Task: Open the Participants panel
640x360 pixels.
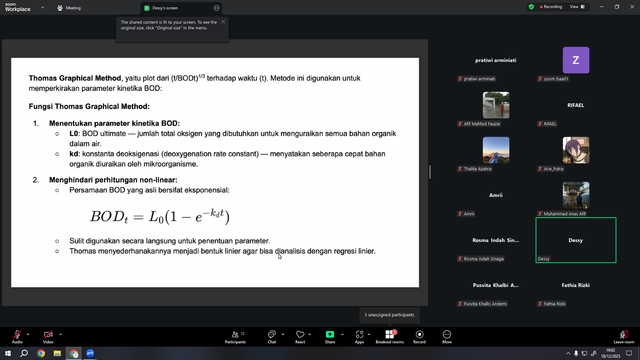Action: click(x=236, y=337)
